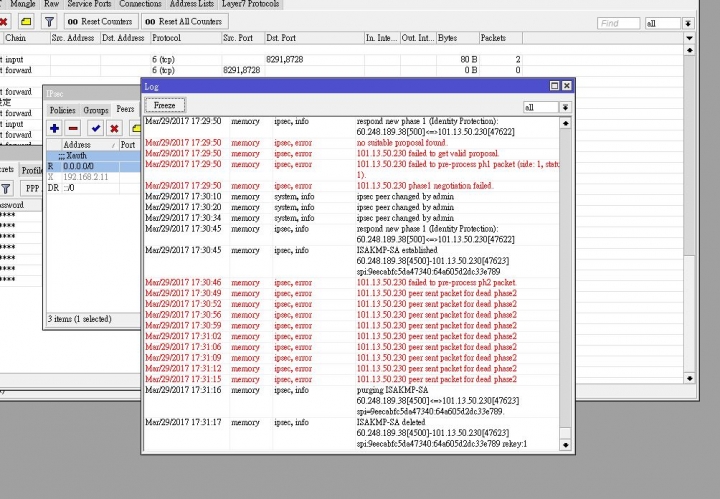Sort by the Packets column header
The height and width of the screenshot is (499, 720).
coord(501,38)
